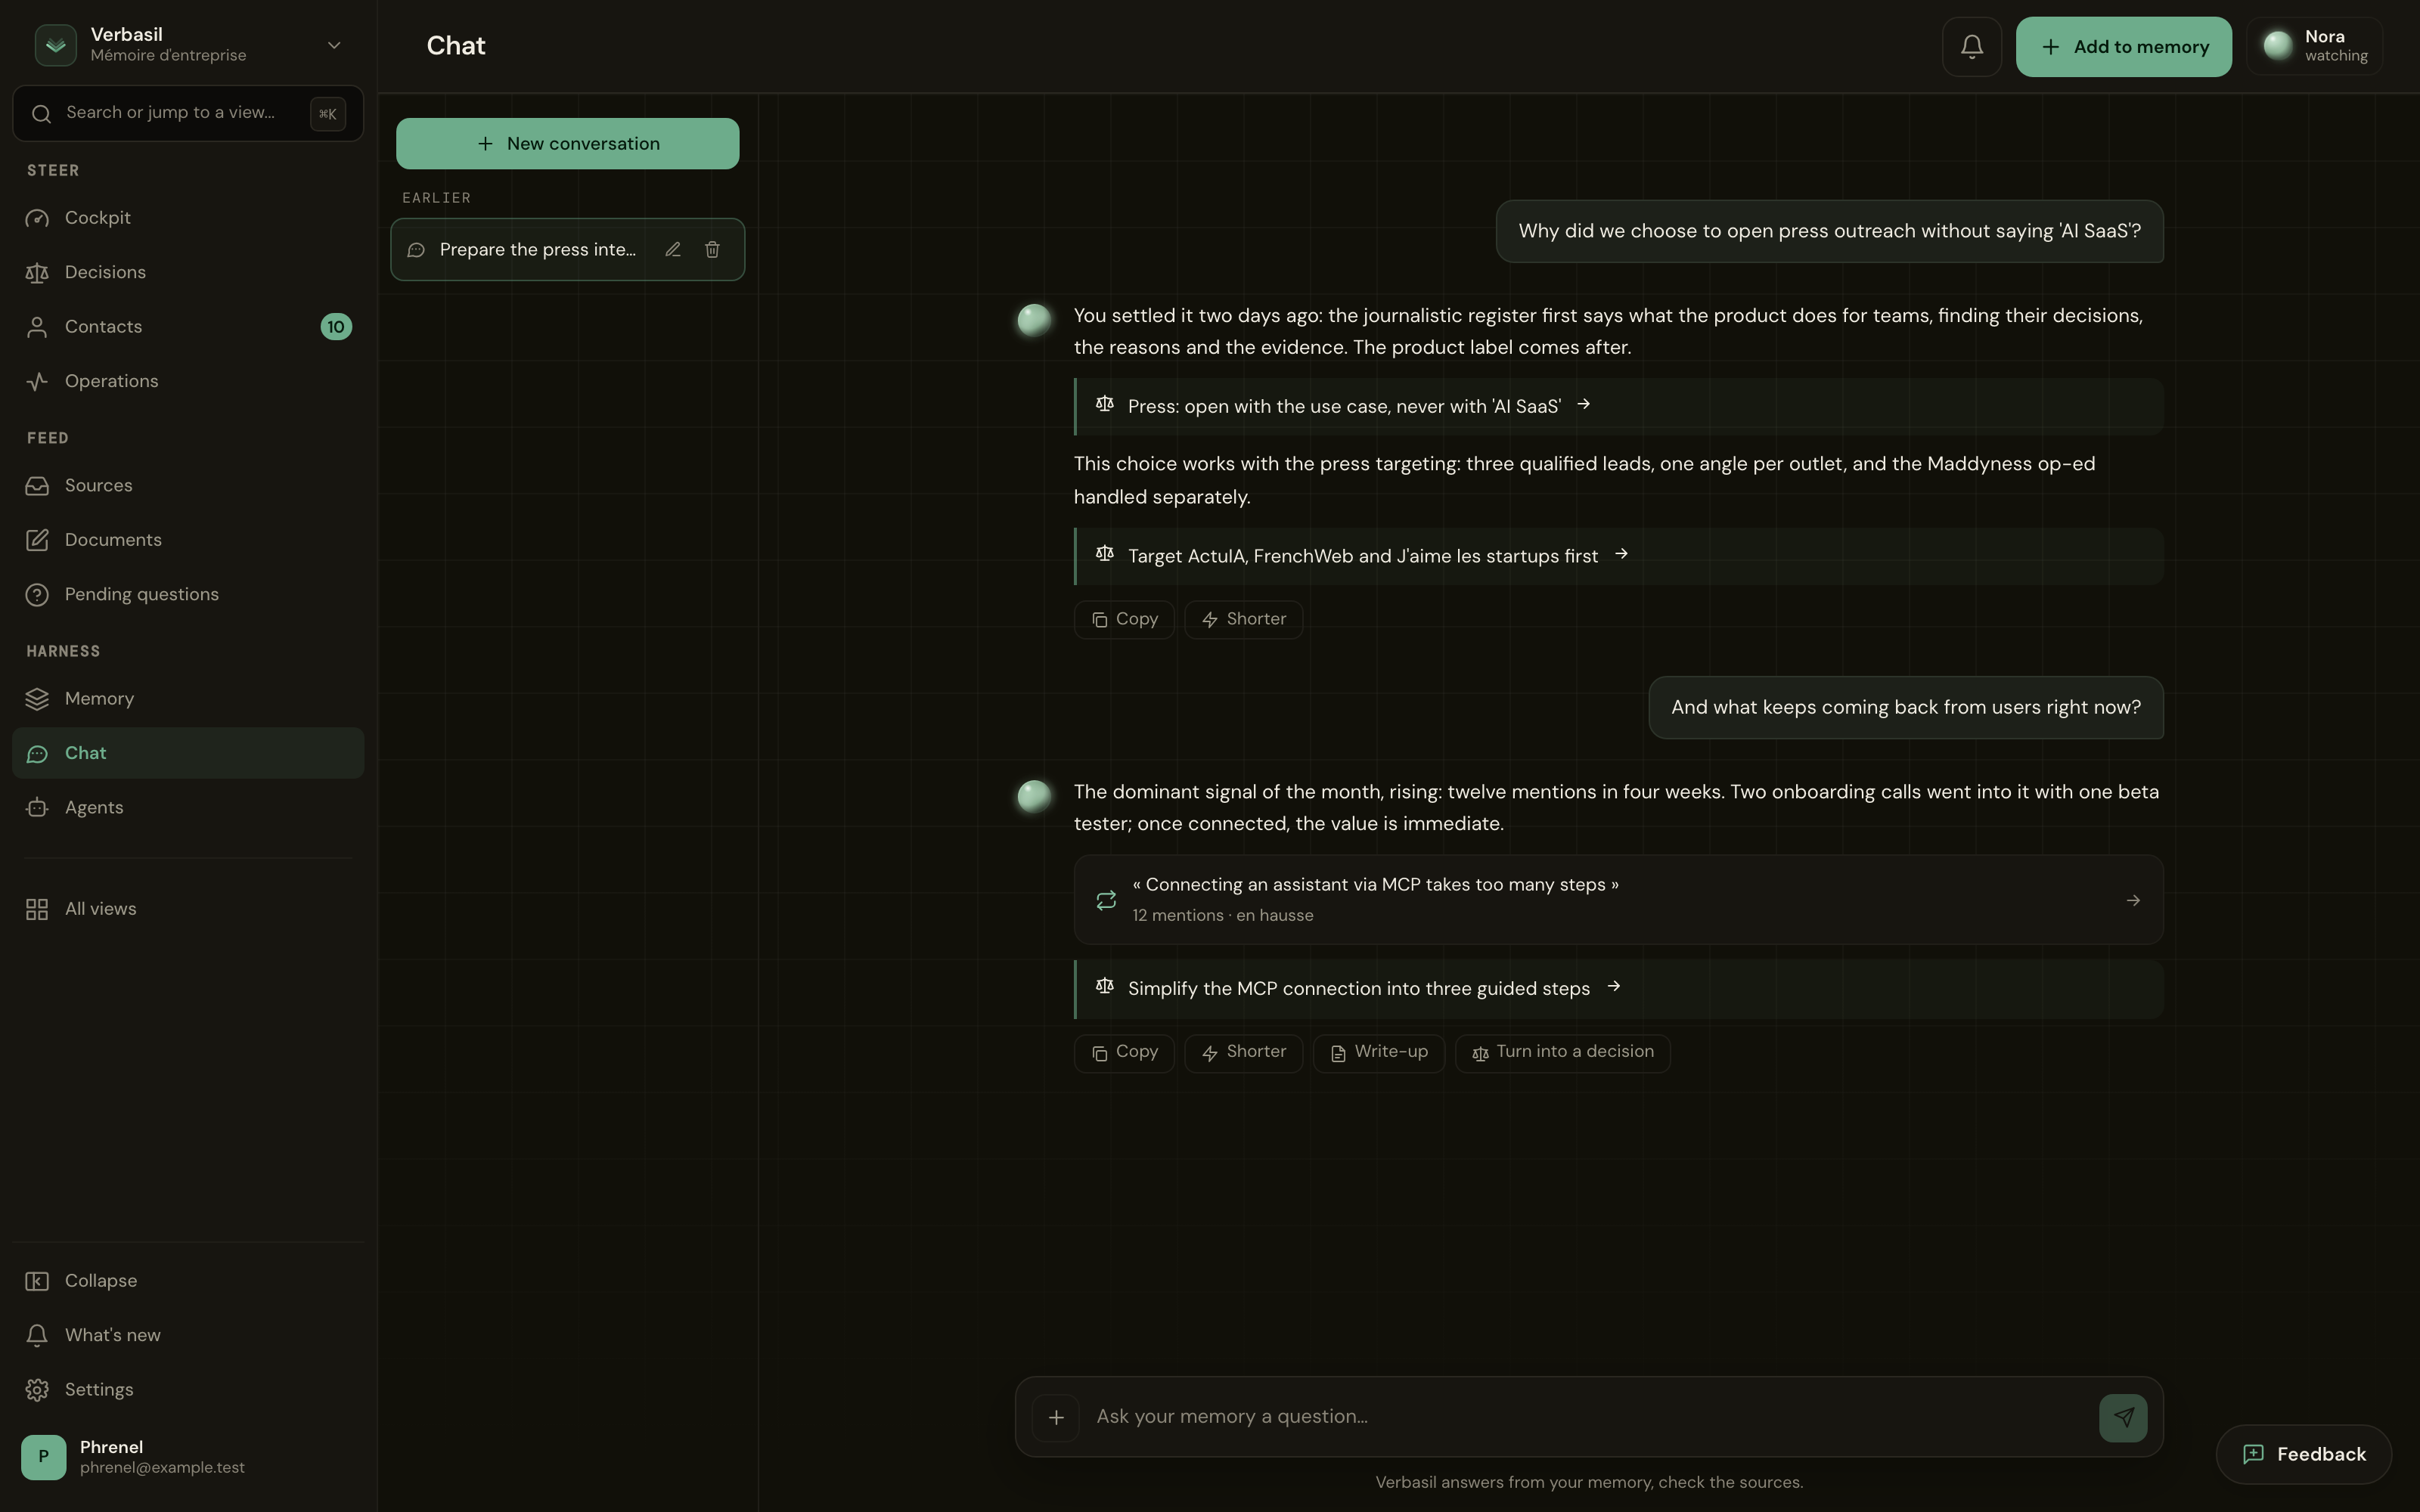This screenshot has height=1512, width=2420.
Task: Open the Decisions scales icon in sidebar
Action: tap(37, 273)
